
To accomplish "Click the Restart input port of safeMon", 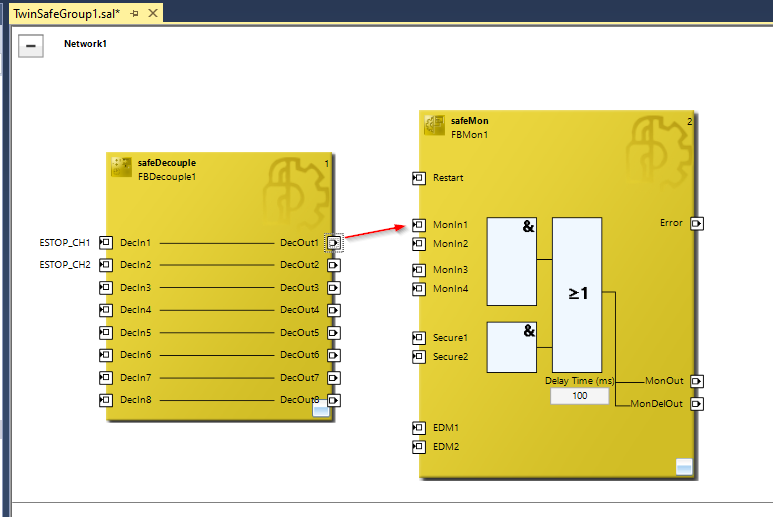I will 419,178.
